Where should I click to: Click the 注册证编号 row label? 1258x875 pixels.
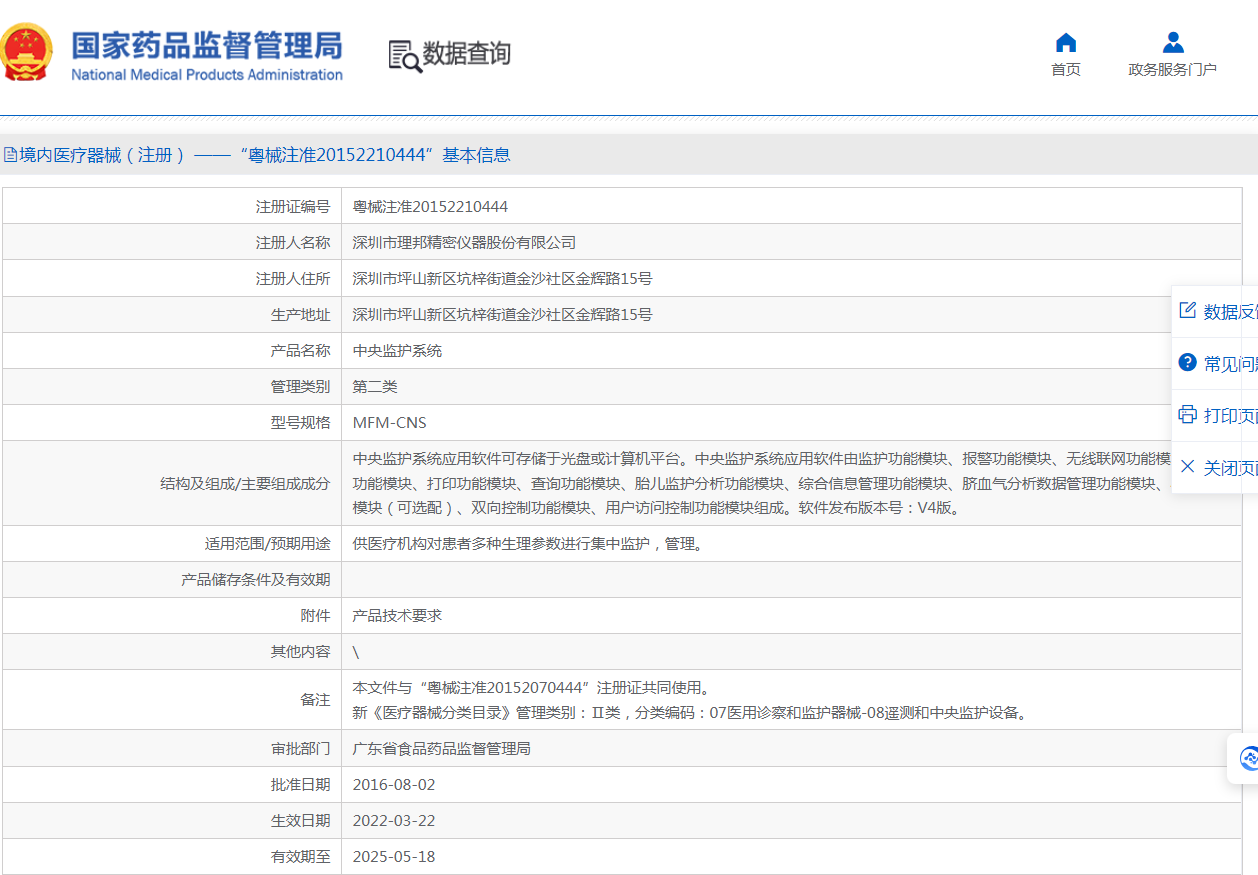(293, 207)
